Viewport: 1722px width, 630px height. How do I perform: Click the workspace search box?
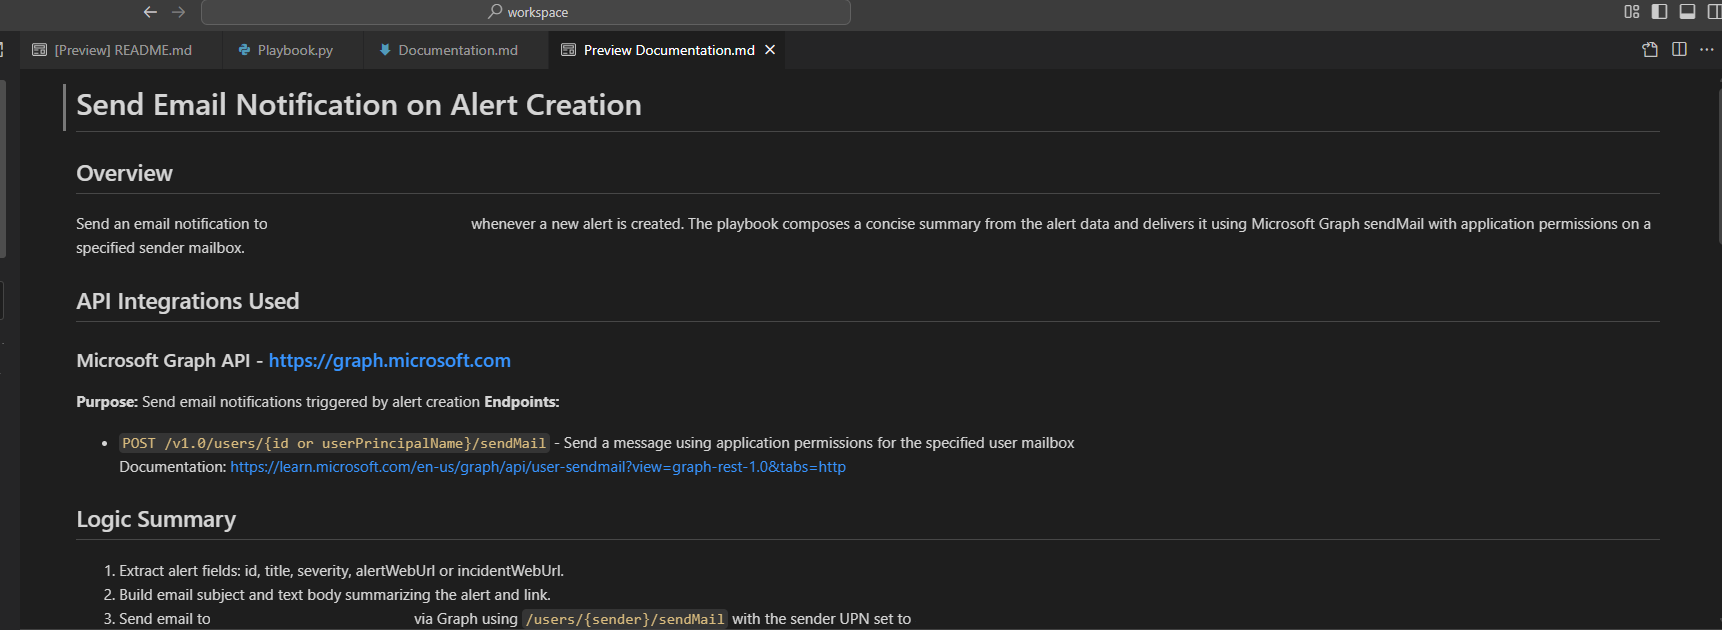526,12
